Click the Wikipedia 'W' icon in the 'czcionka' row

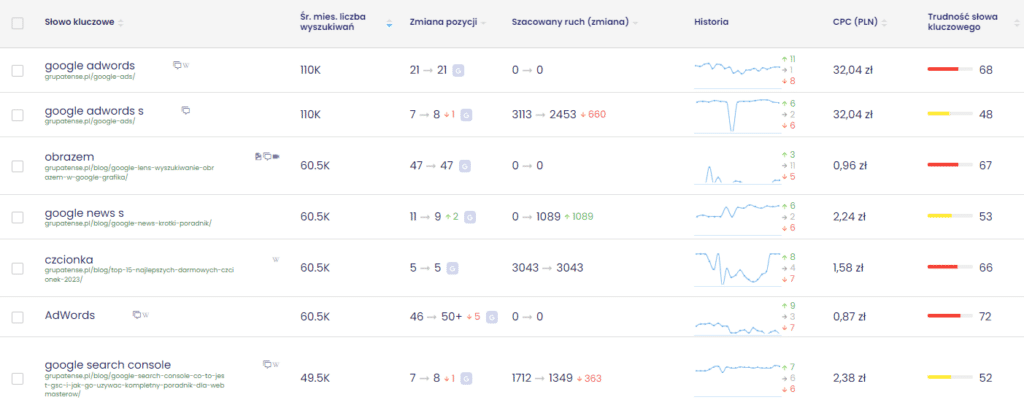(x=276, y=259)
